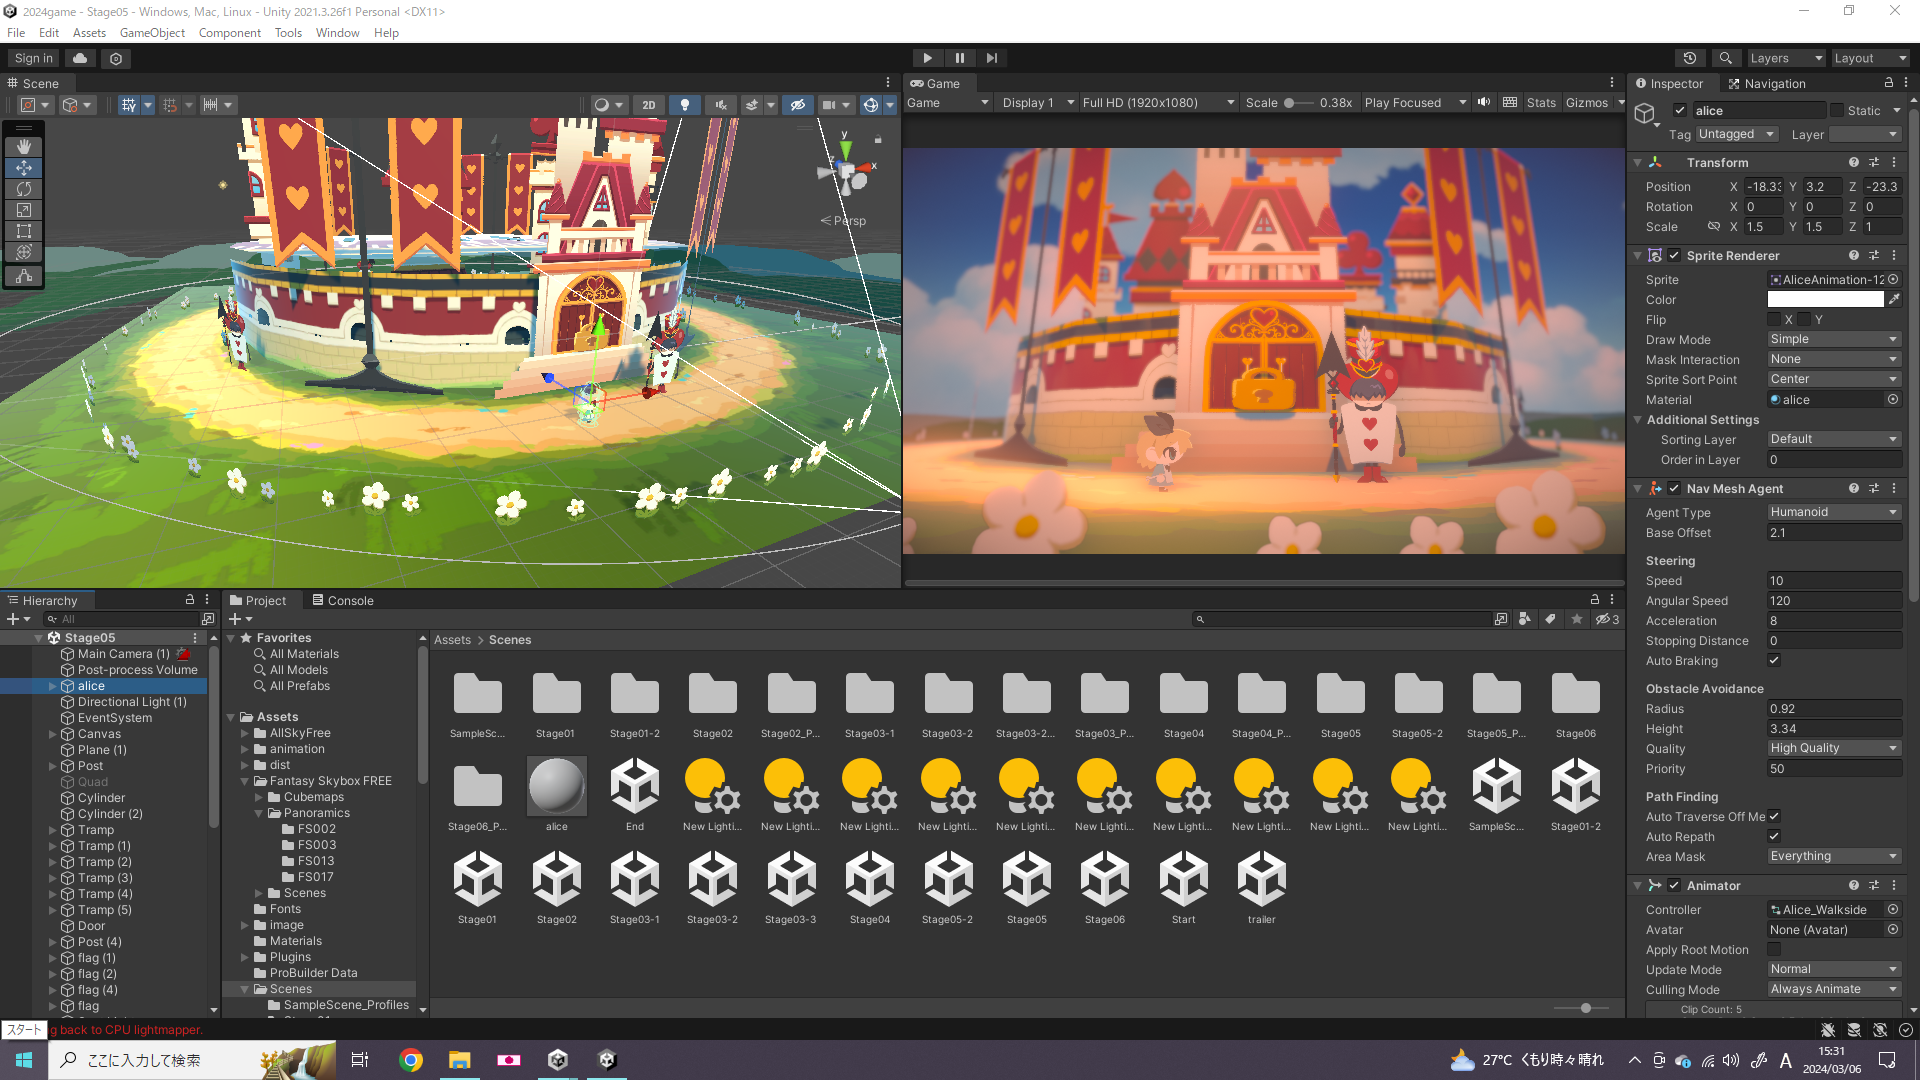Expand the Canvas object in Hierarchy
The image size is (1920, 1080).
(53, 734)
